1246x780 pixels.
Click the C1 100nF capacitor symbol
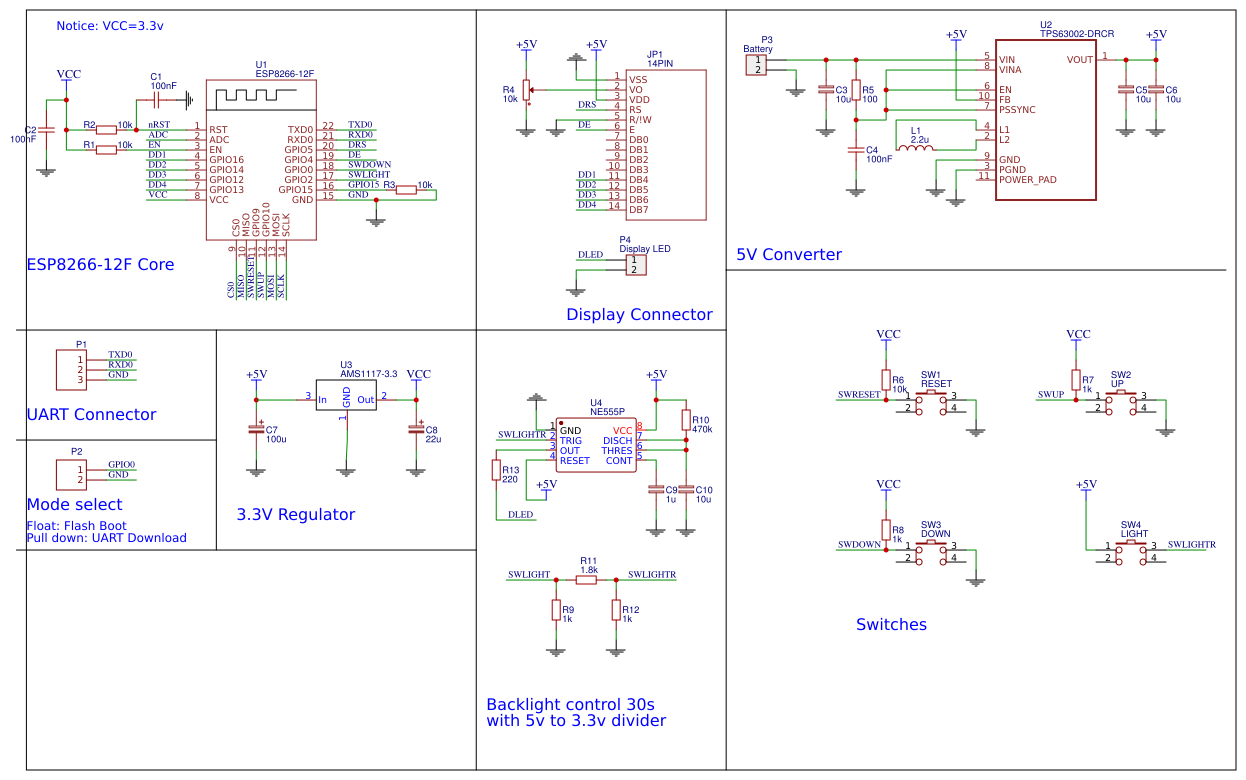(155, 99)
